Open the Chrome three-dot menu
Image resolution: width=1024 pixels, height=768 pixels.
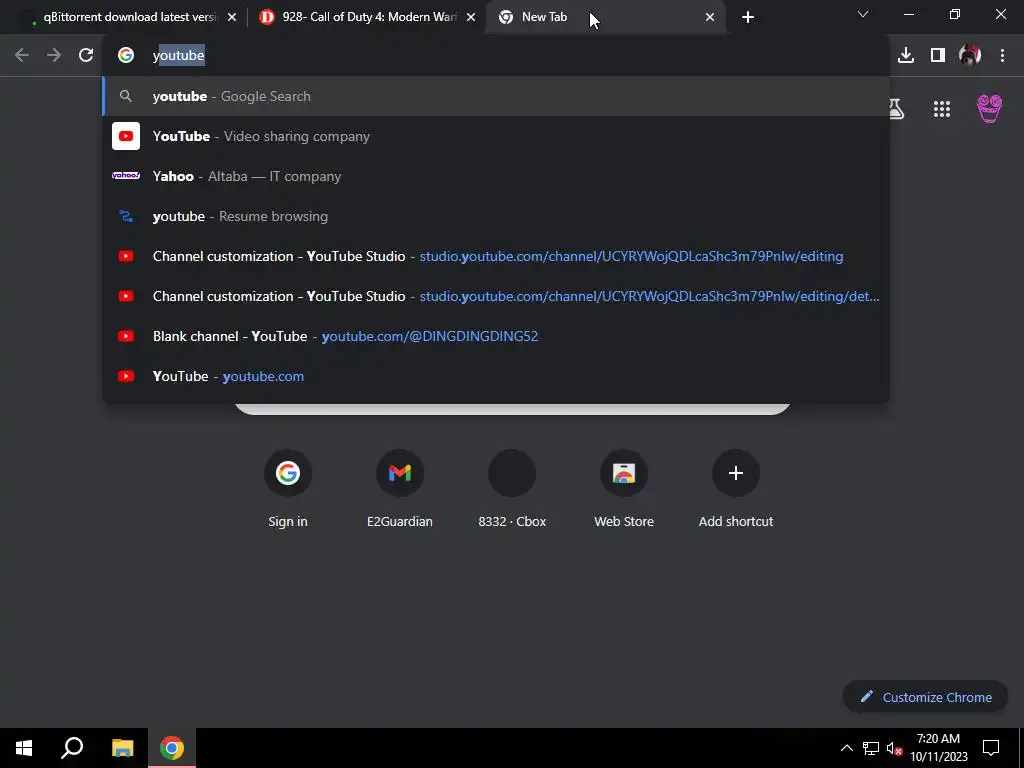tap(1002, 56)
